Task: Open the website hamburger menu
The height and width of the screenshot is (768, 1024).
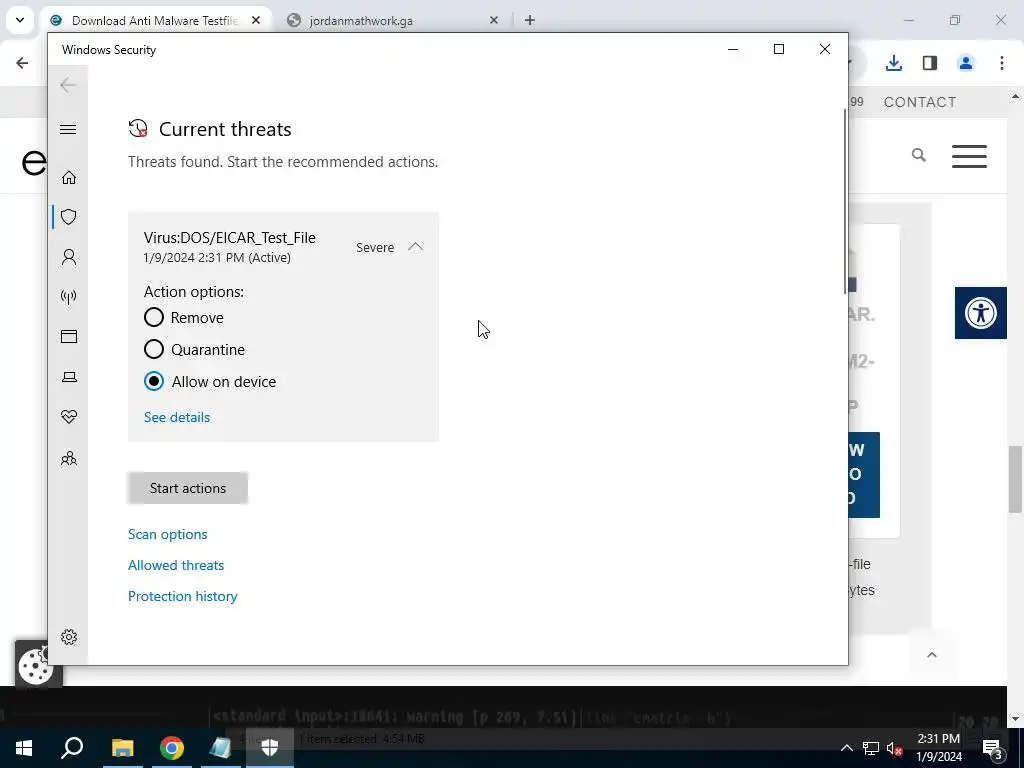Action: (x=969, y=156)
